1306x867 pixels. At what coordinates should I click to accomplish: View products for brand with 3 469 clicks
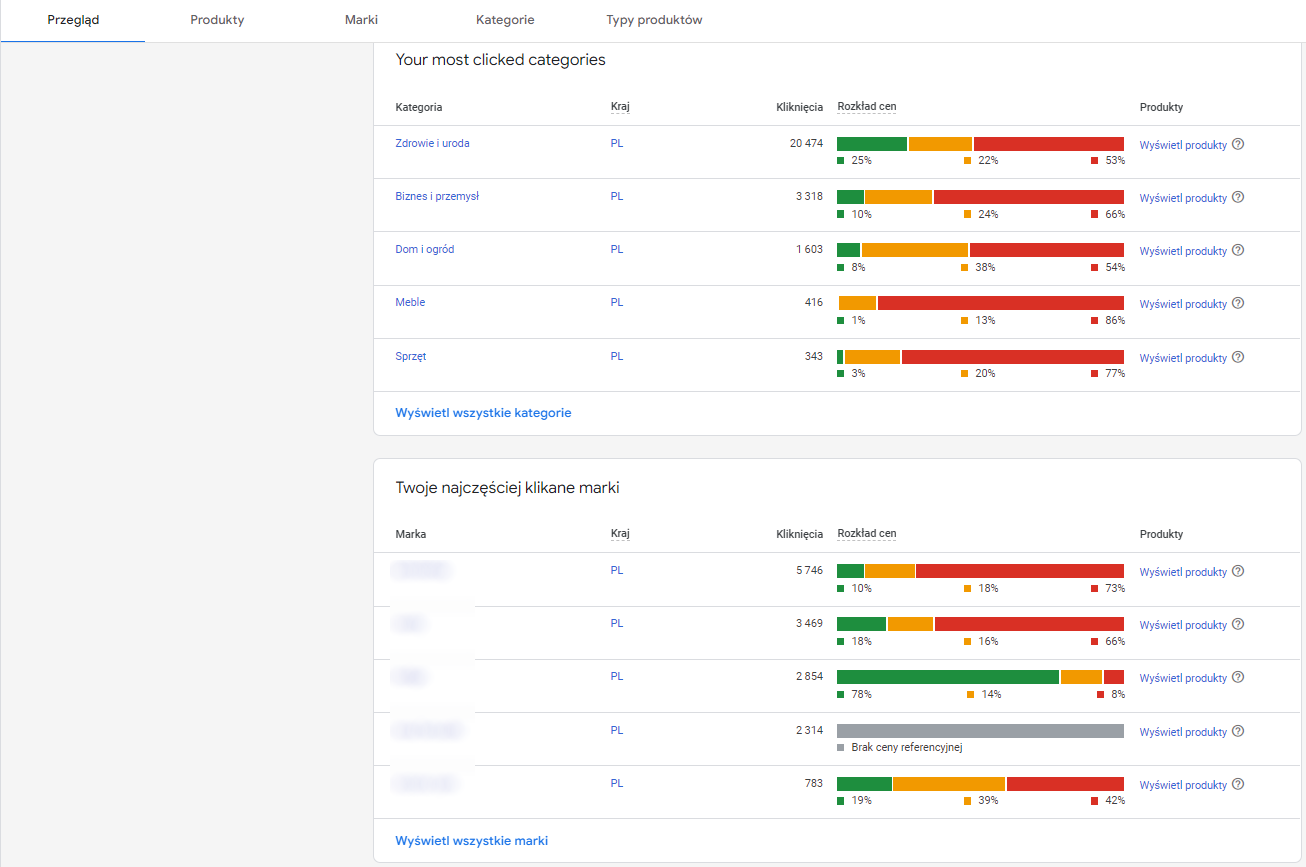1183,625
